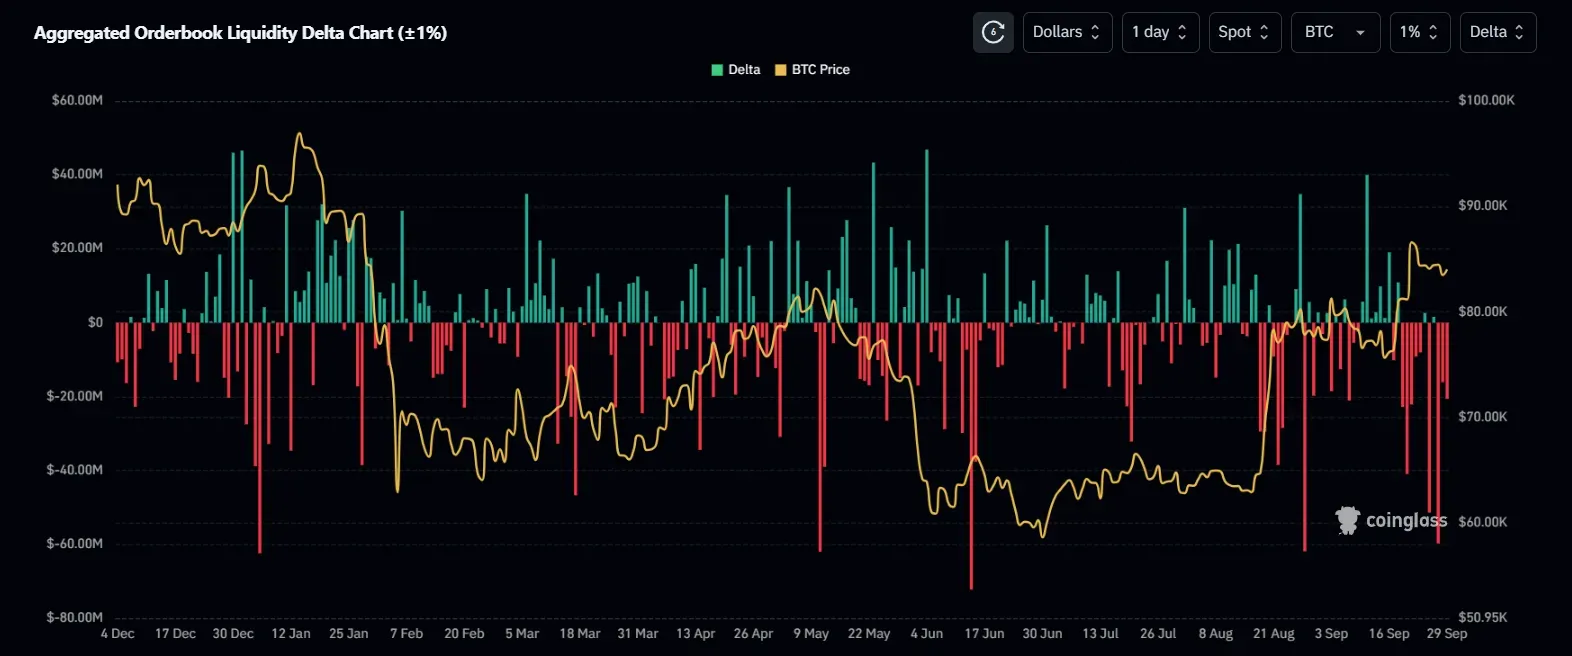Click the 31 Mar date label
This screenshot has height=656, width=1572.
pos(638,634)
